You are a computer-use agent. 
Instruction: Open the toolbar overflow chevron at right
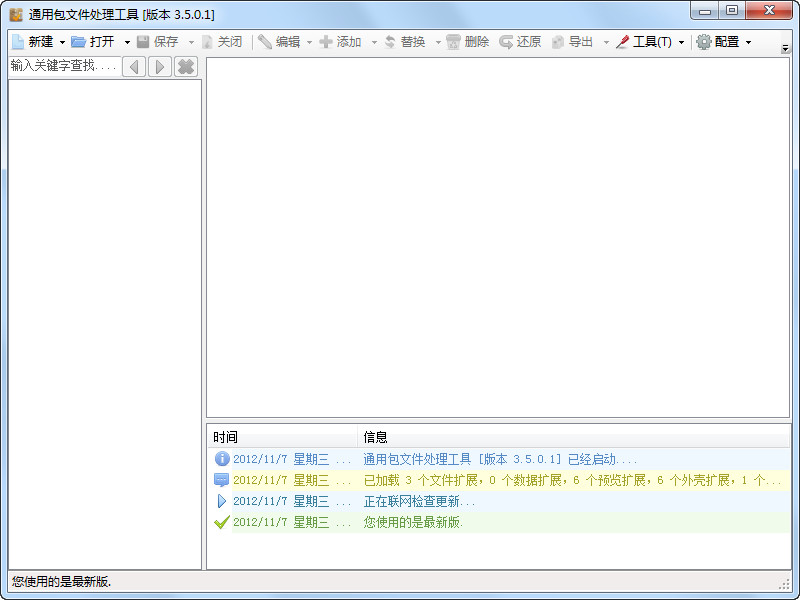pyautogui.click(x=785, y=48)
